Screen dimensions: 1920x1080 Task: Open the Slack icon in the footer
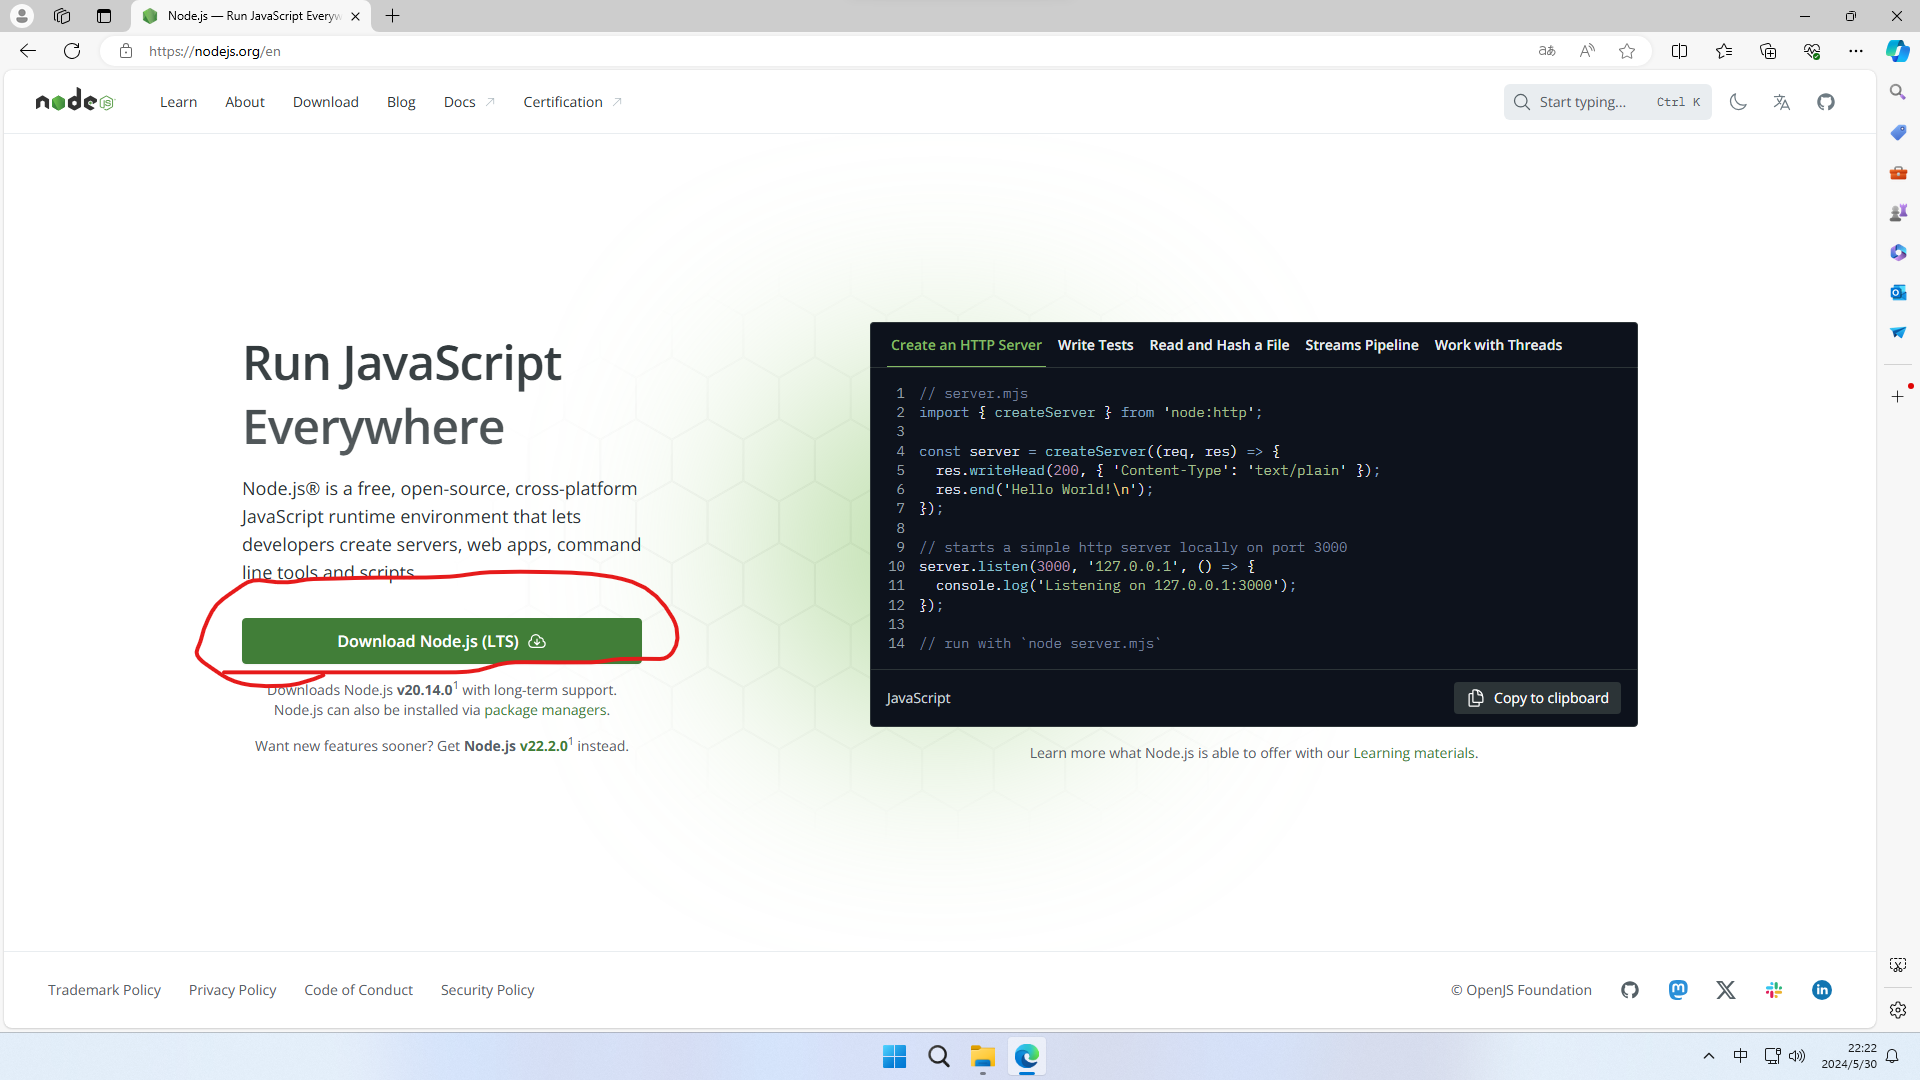(1774, 990)
